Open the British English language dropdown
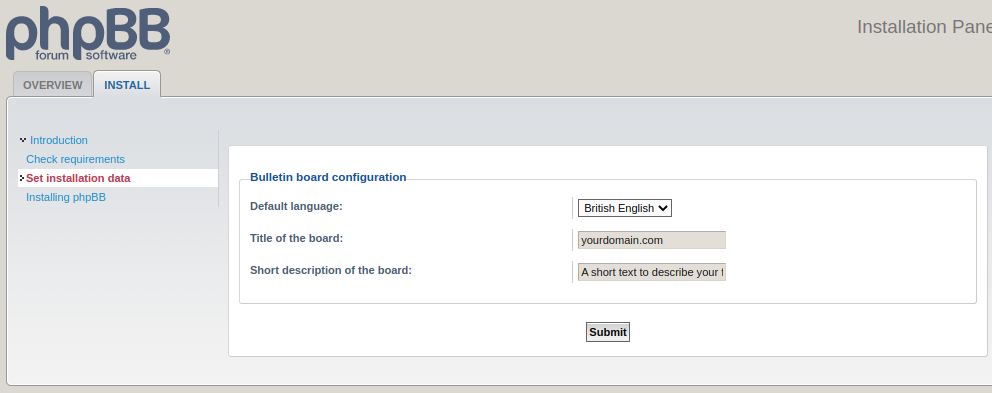Viewport: 992px width, 393px height. click(x=624, y=208)
